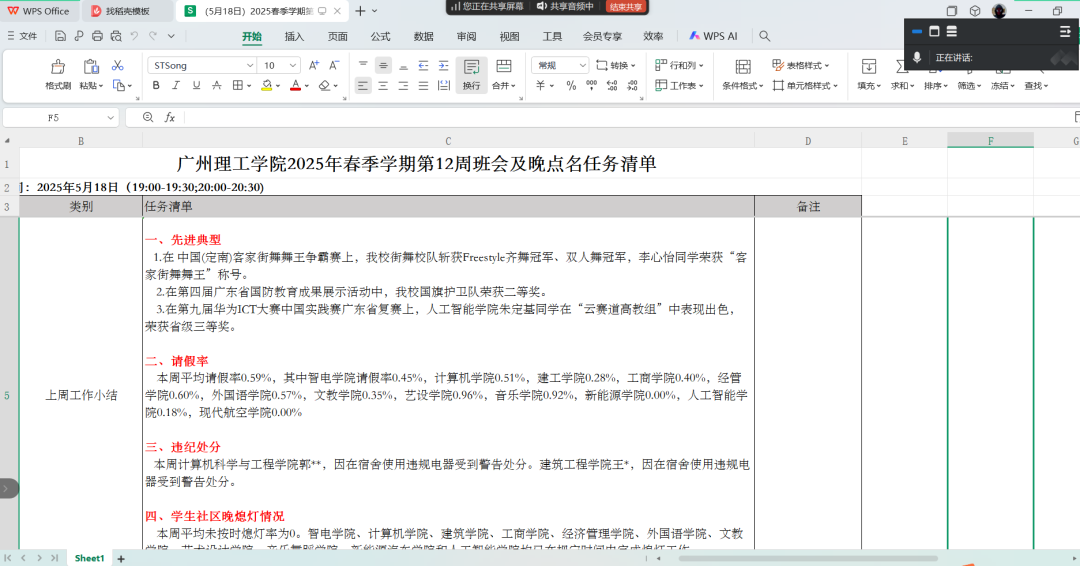Click the Cut scissors icon

[x=117, y=65]
